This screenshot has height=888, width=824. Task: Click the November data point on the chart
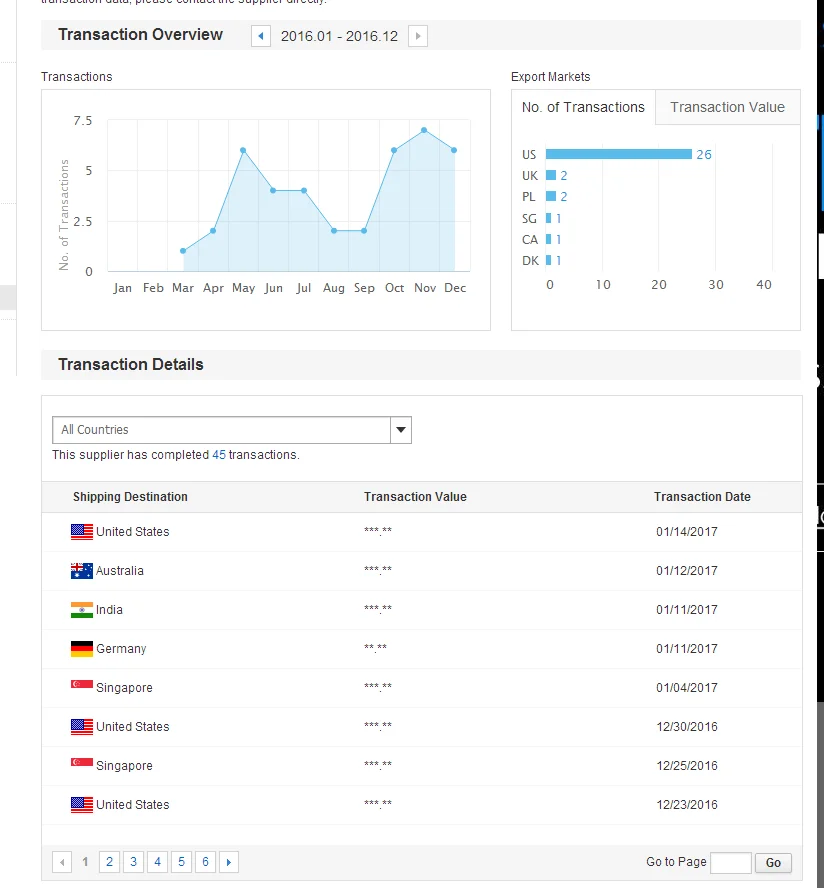(424, 130)
